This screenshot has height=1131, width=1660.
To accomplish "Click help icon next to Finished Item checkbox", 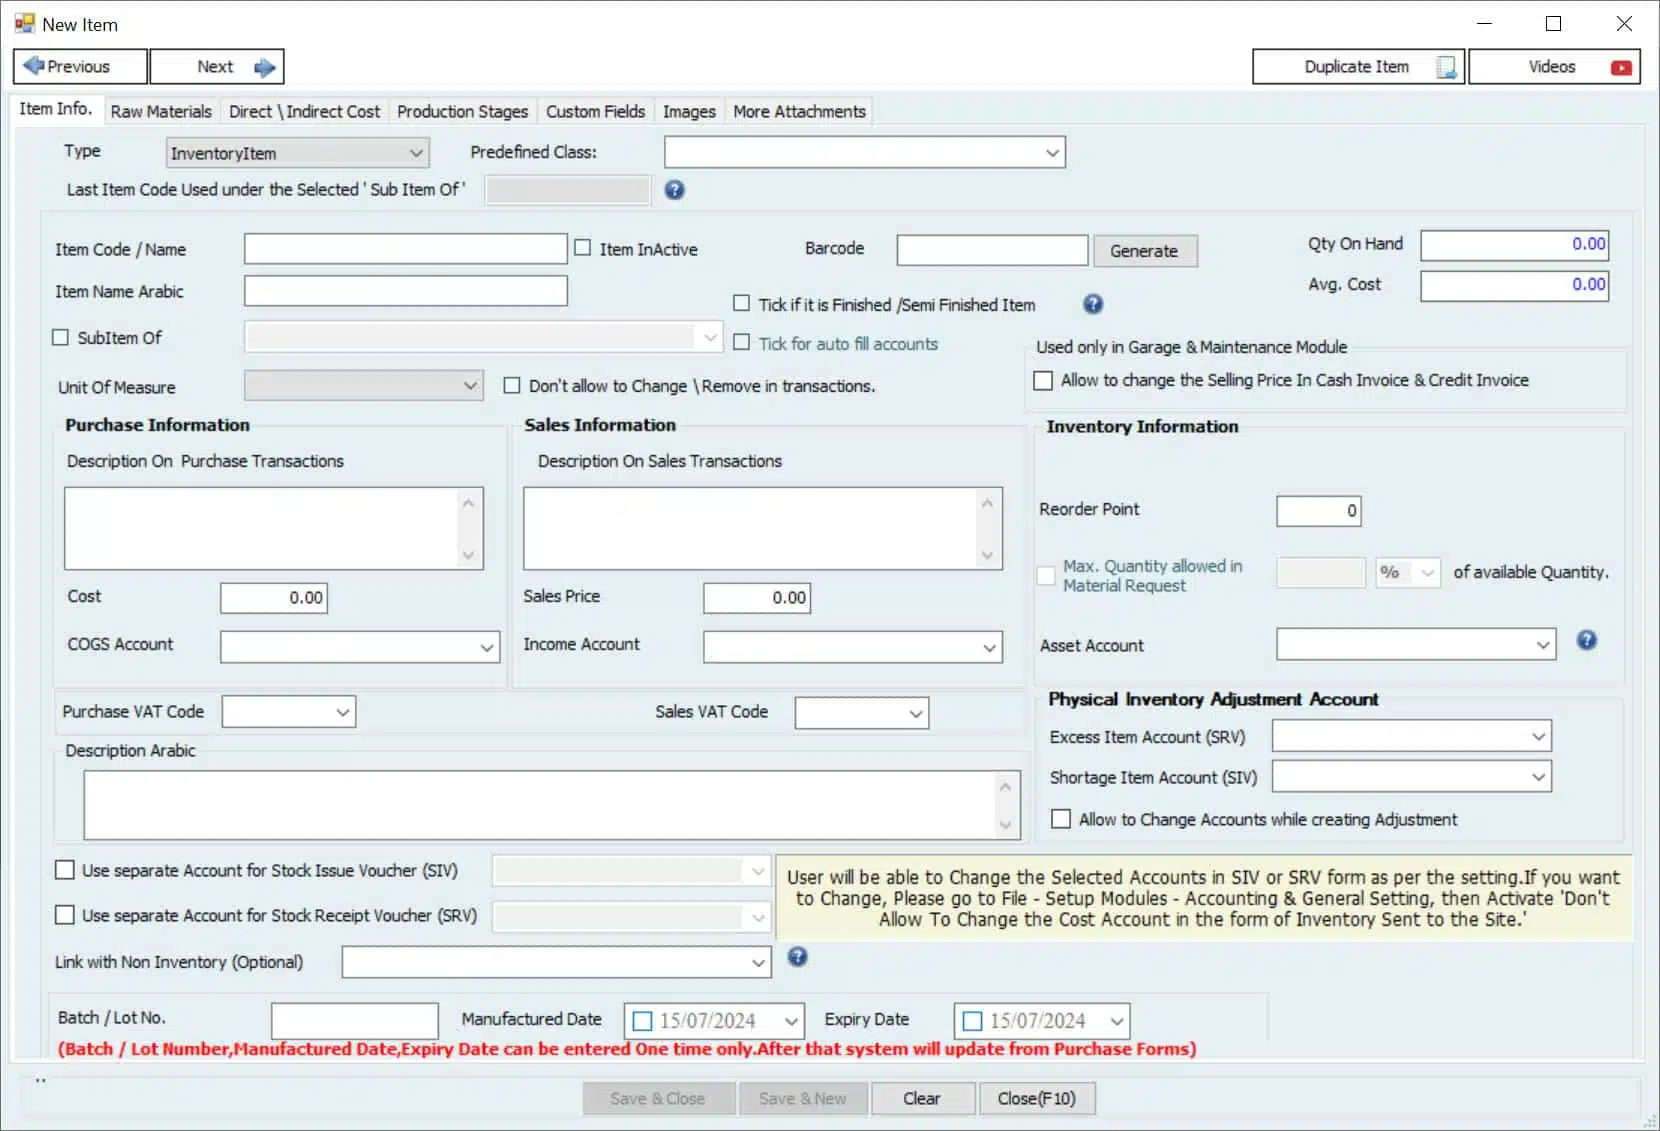I will click(x=1093, y=304).
